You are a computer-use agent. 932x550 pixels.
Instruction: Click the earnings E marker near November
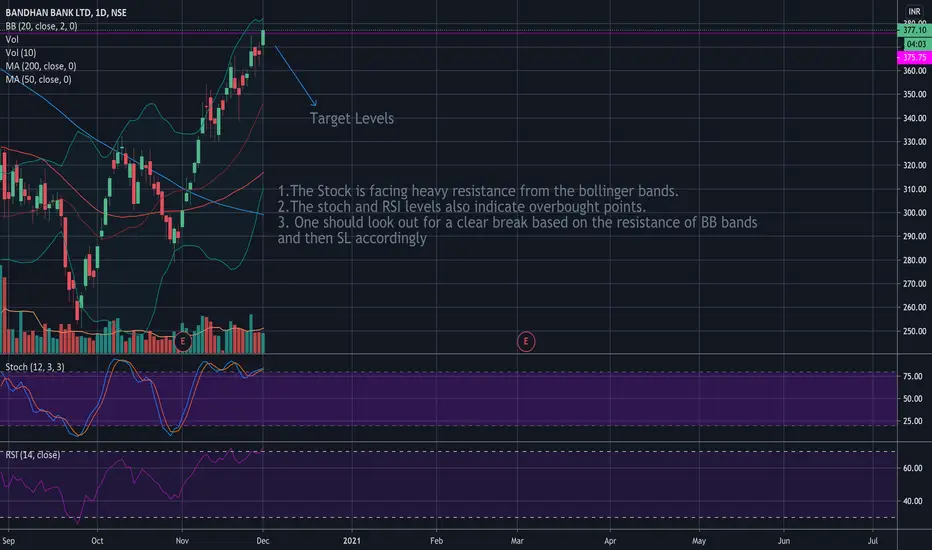click(182, 341)
